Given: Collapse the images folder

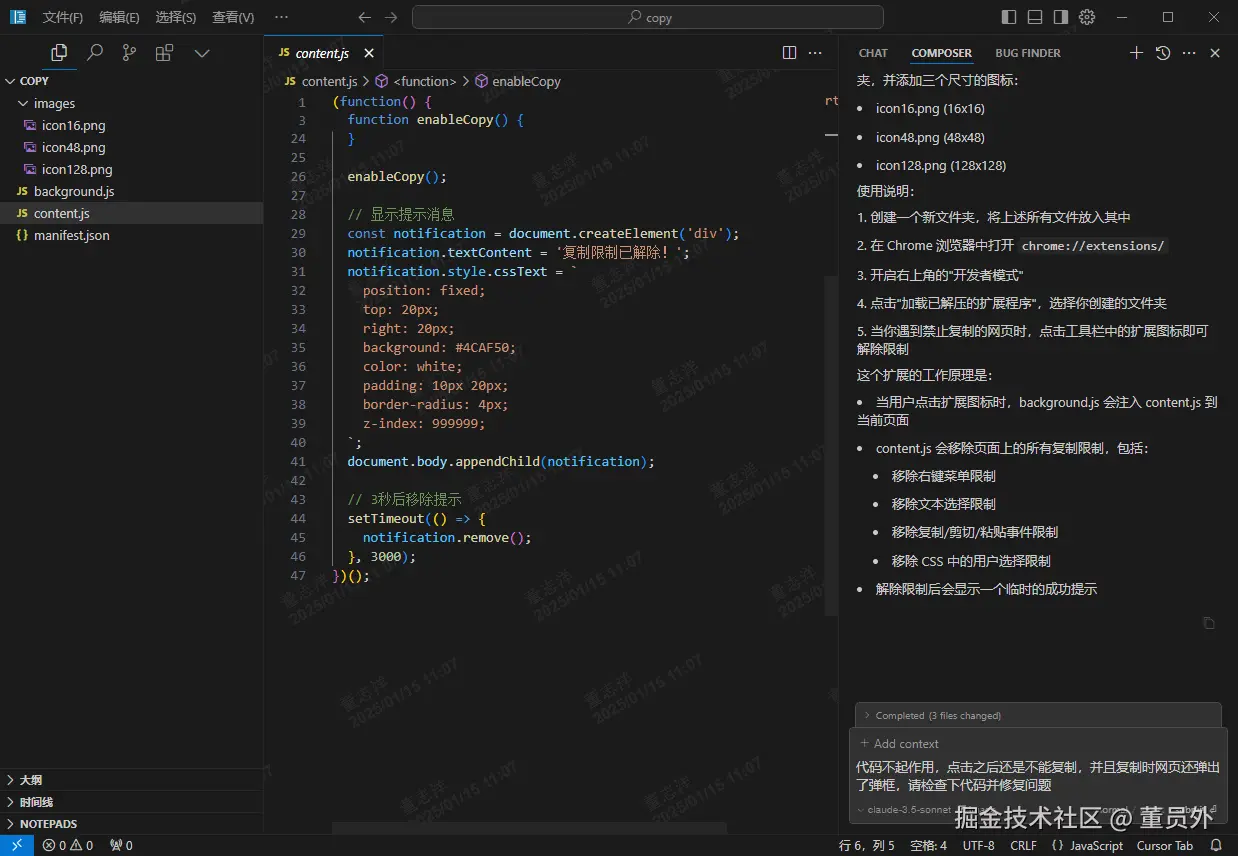Looking at the screenshot, I should [x=54, y=103].
